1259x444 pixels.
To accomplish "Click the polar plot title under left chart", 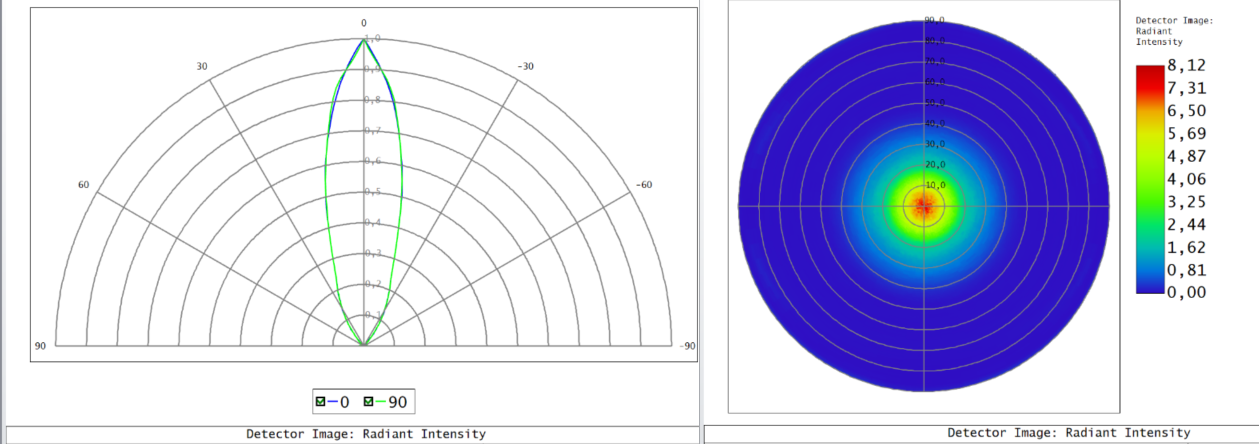I will 366,434.
